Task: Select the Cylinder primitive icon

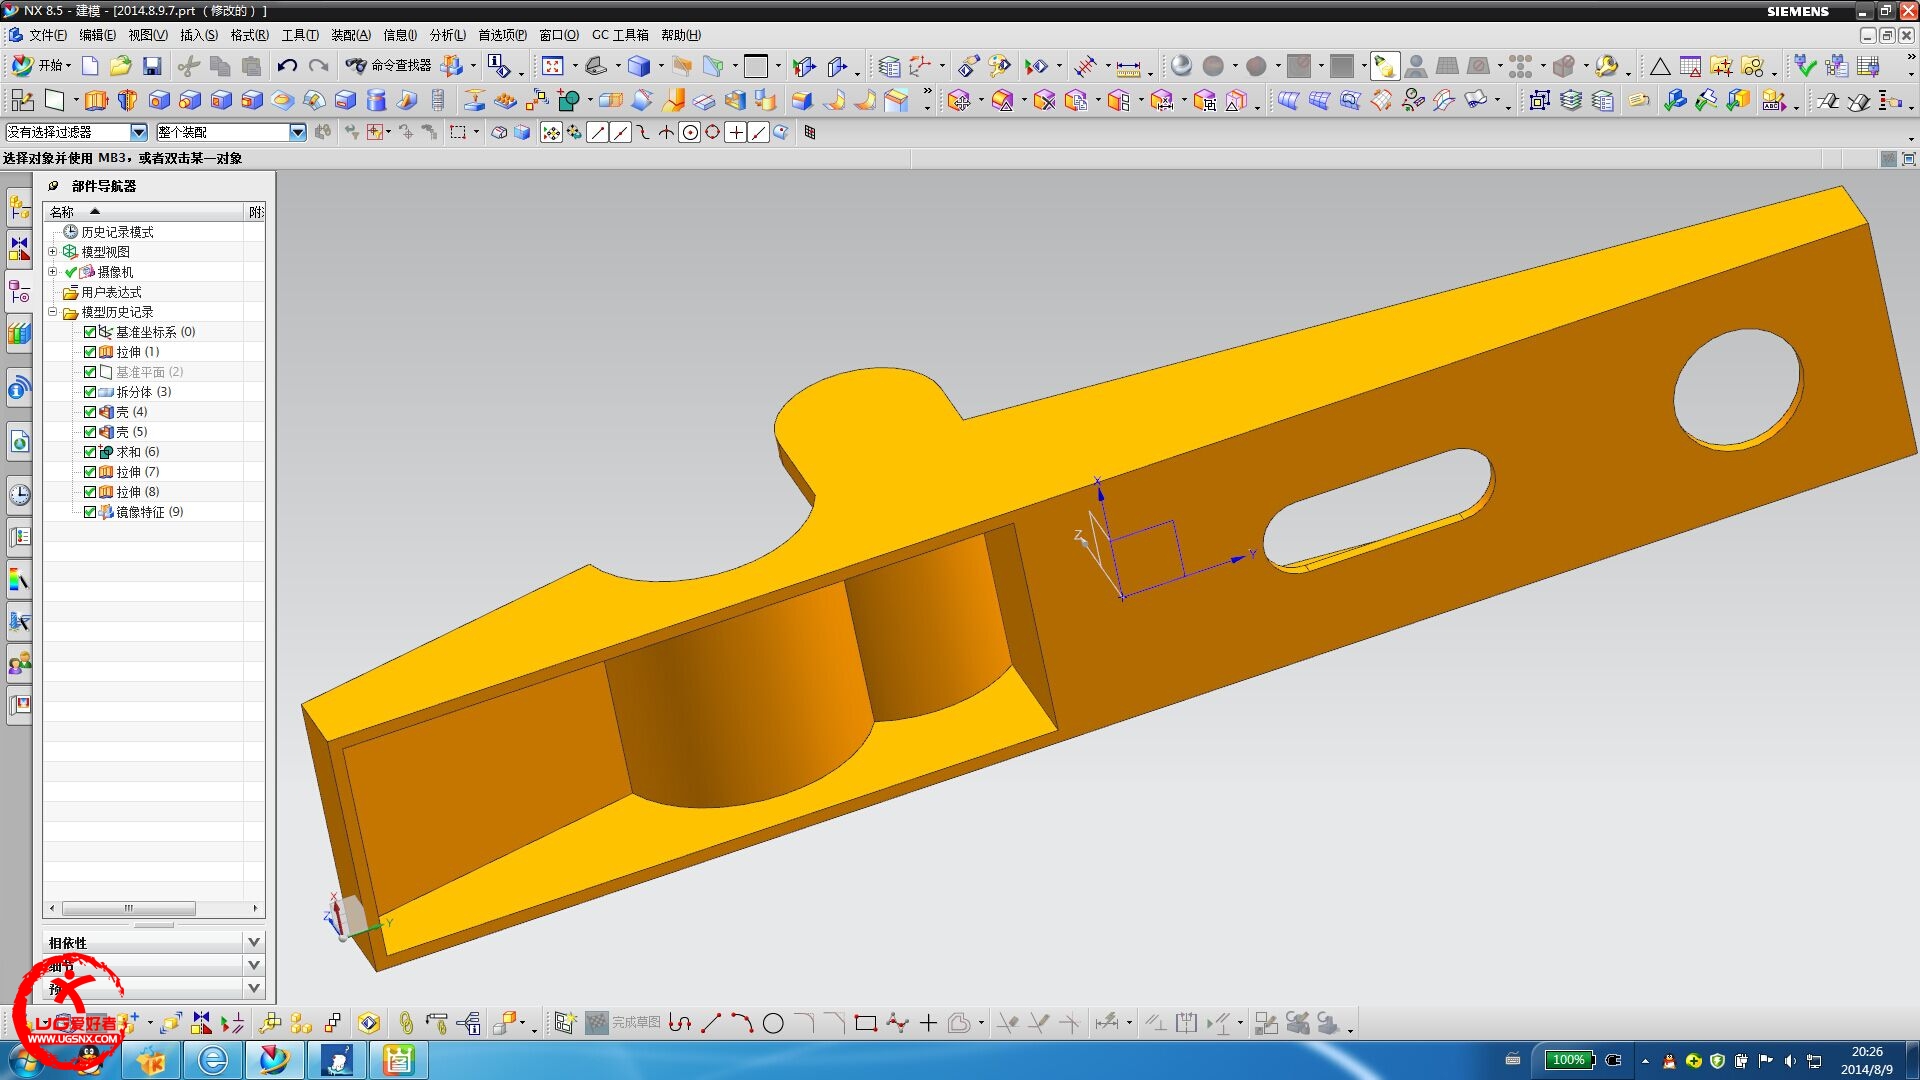Action: [x=376, y=100]
